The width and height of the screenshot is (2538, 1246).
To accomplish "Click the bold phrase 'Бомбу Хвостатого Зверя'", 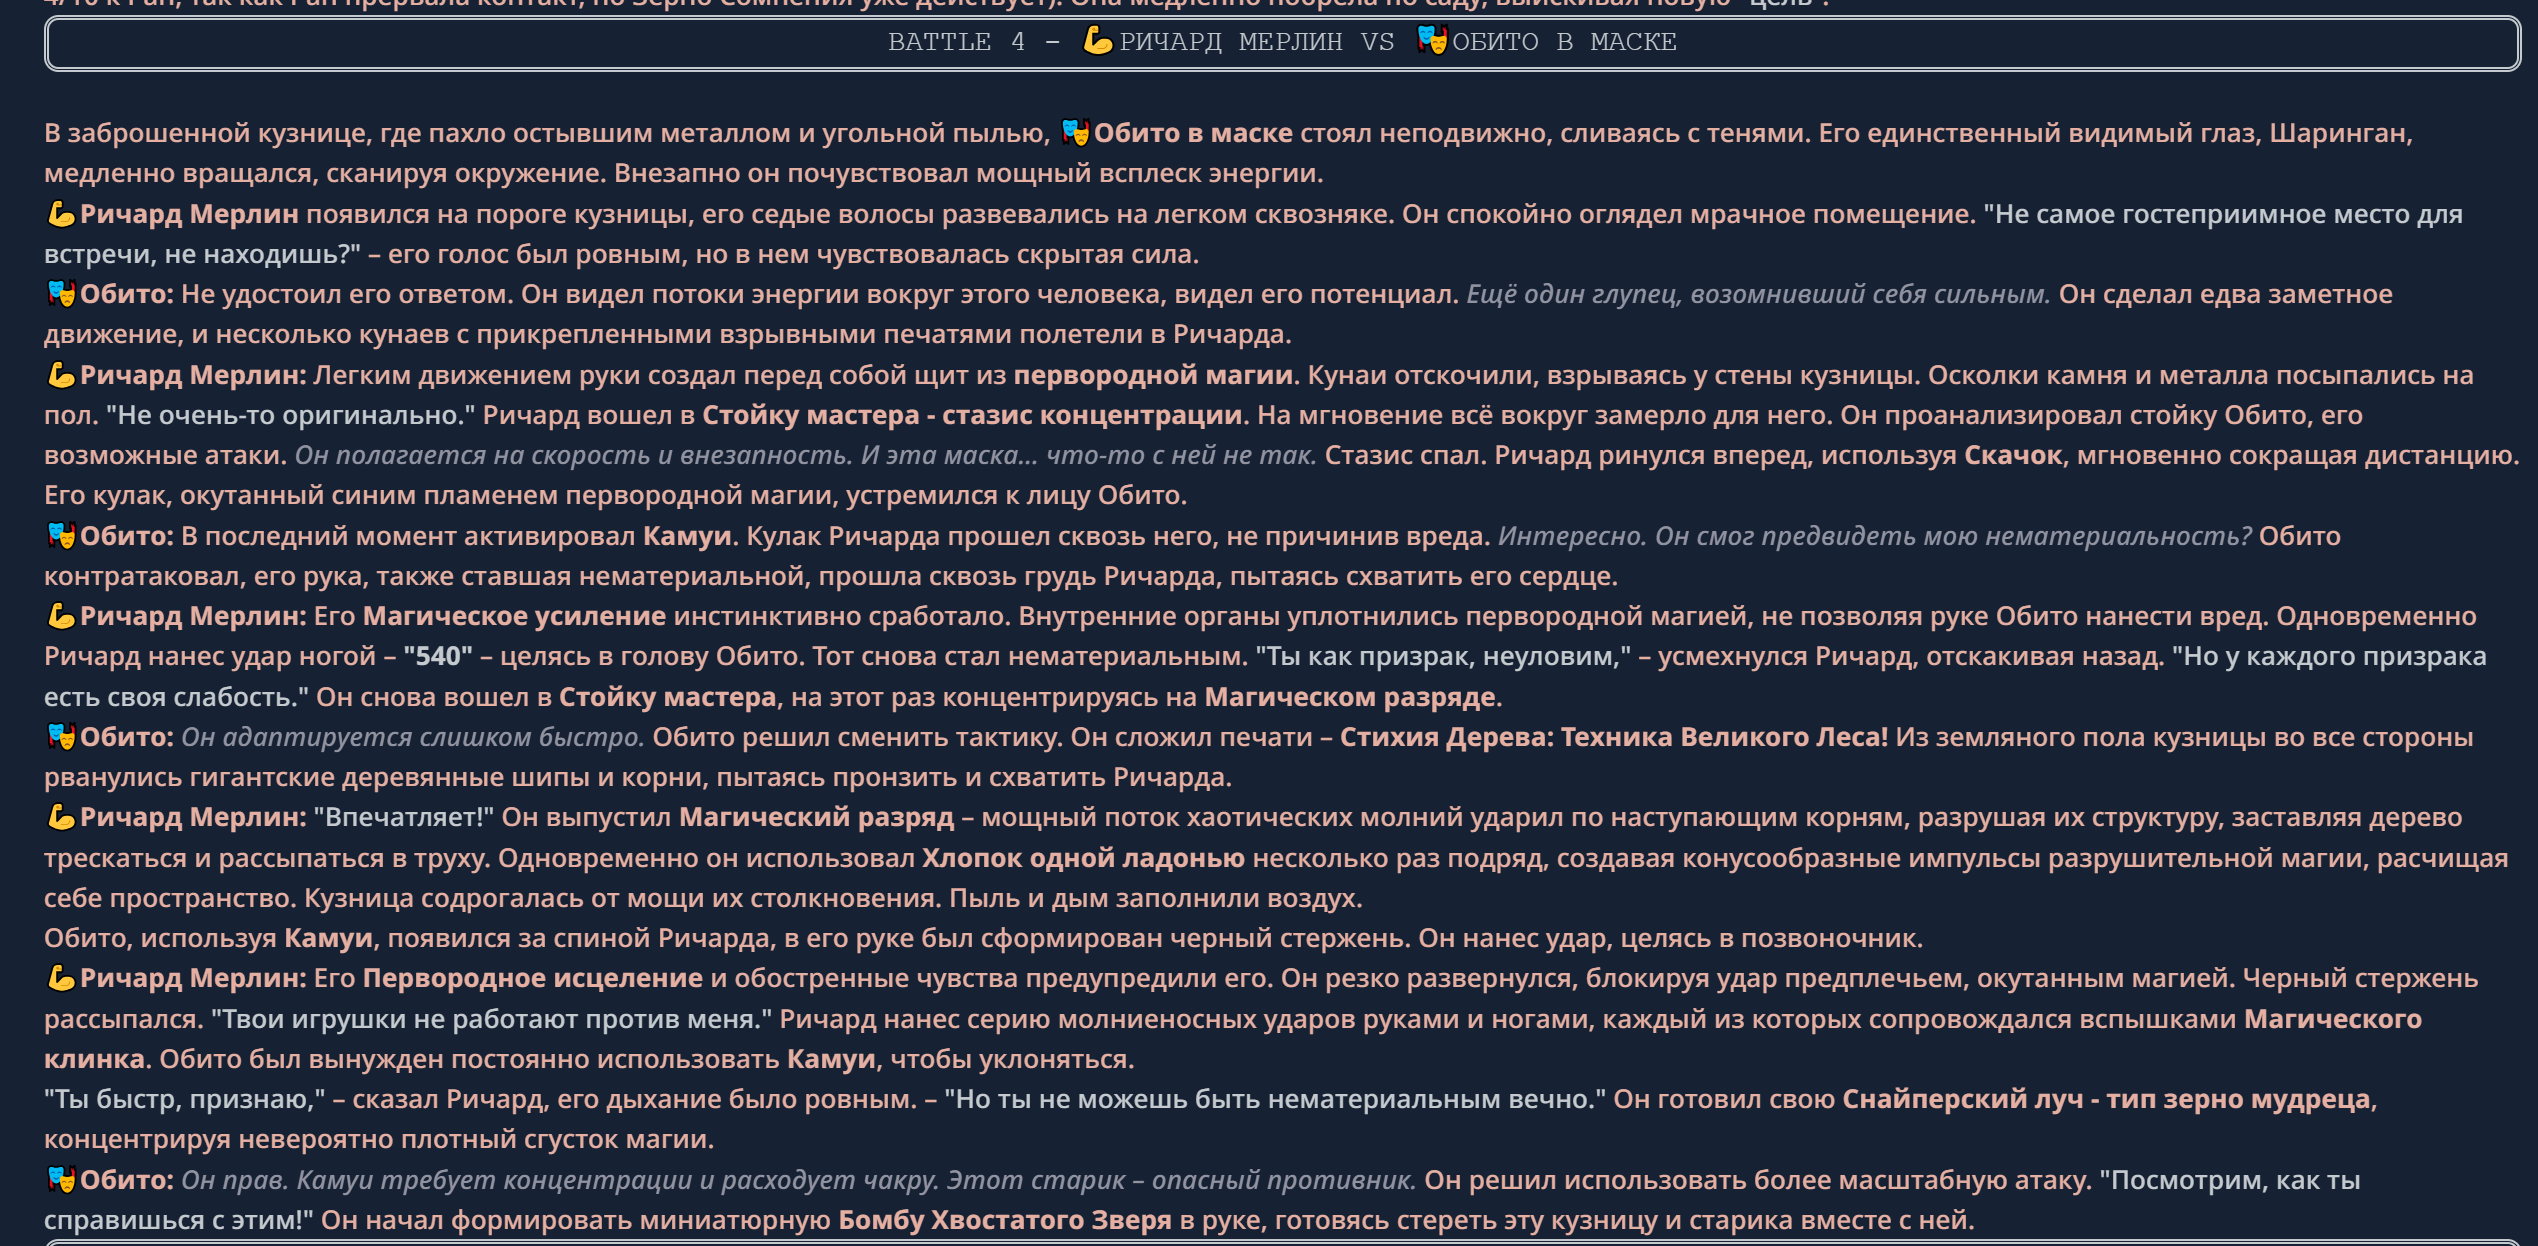I will point(1004,1220).
